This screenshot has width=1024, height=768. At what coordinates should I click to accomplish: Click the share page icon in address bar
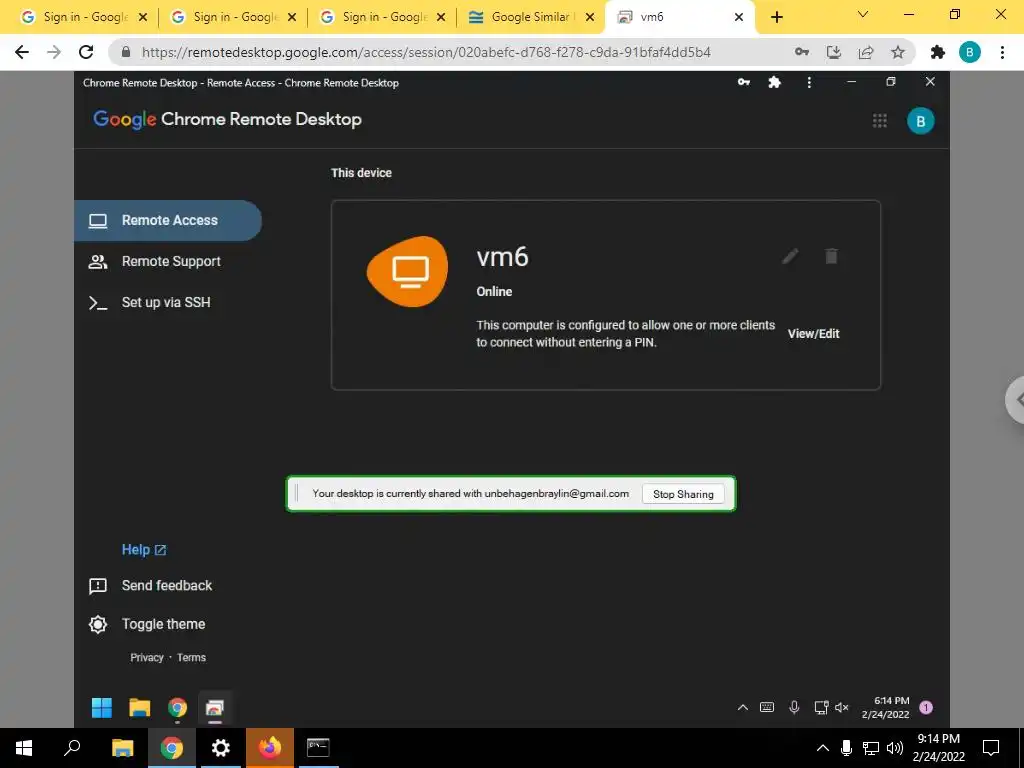point(866,52)
